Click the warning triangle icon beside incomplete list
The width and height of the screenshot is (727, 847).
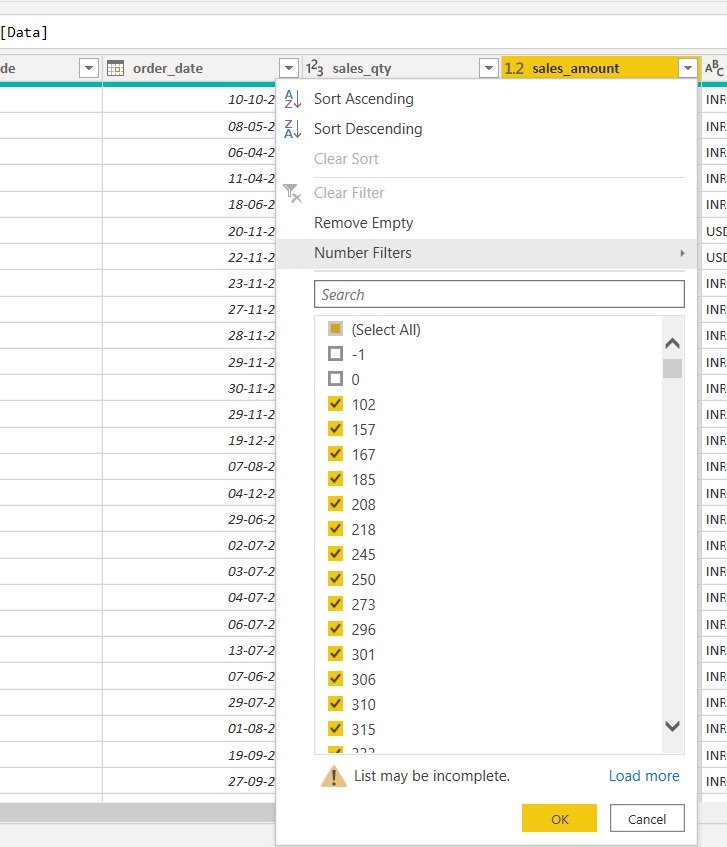click(334, 776)
